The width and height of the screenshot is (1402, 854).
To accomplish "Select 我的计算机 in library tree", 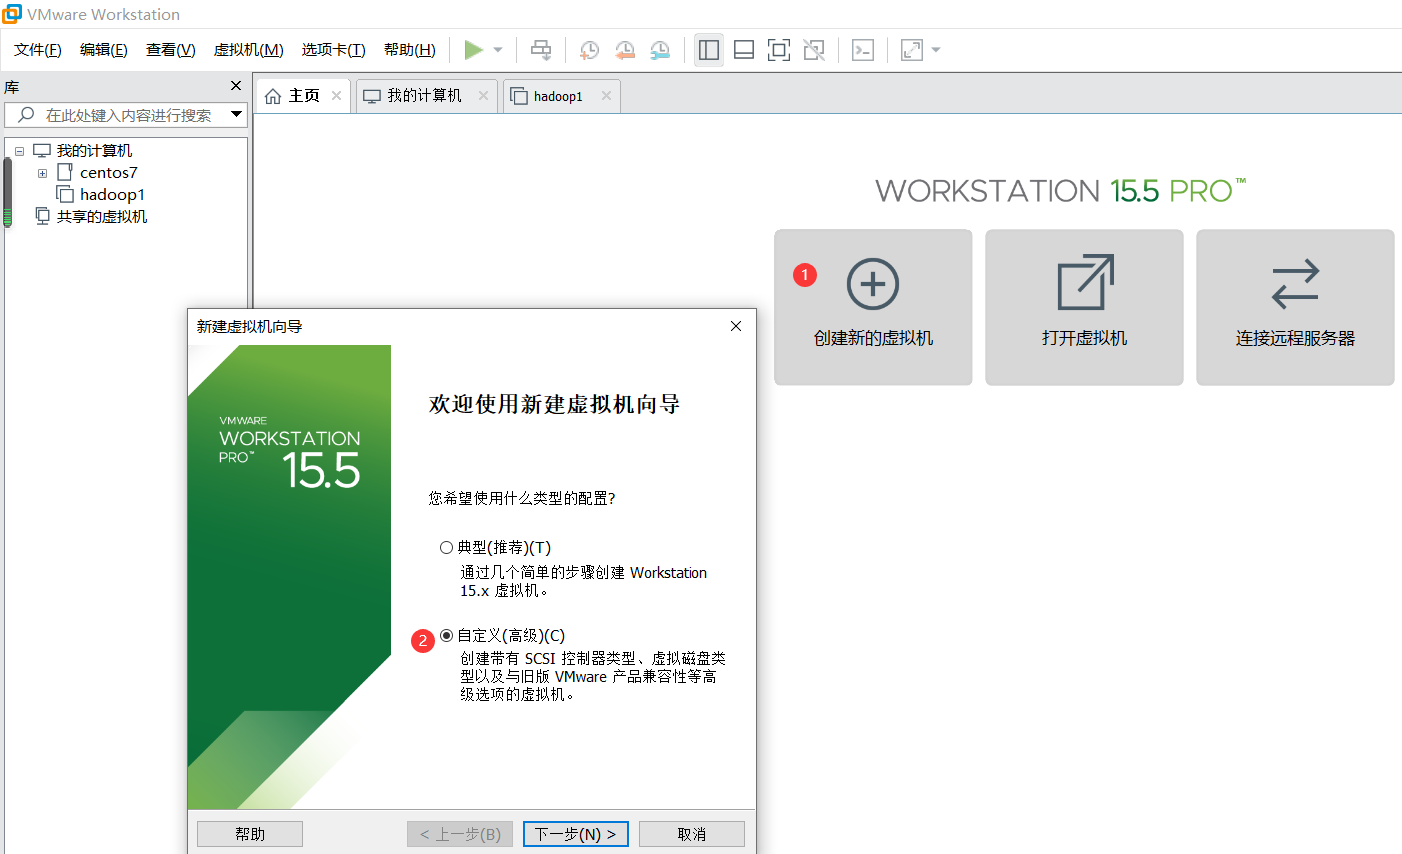I will (94, 151).
